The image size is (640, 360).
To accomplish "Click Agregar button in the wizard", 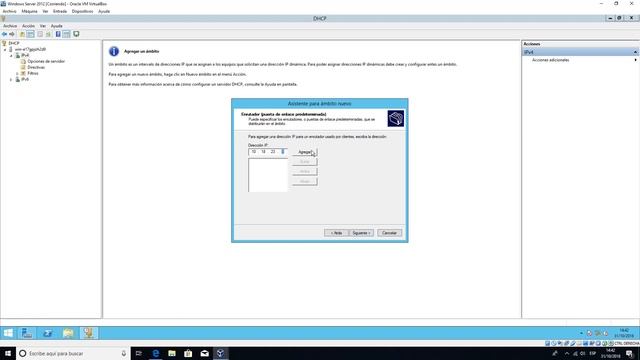I will pos(304,152).
